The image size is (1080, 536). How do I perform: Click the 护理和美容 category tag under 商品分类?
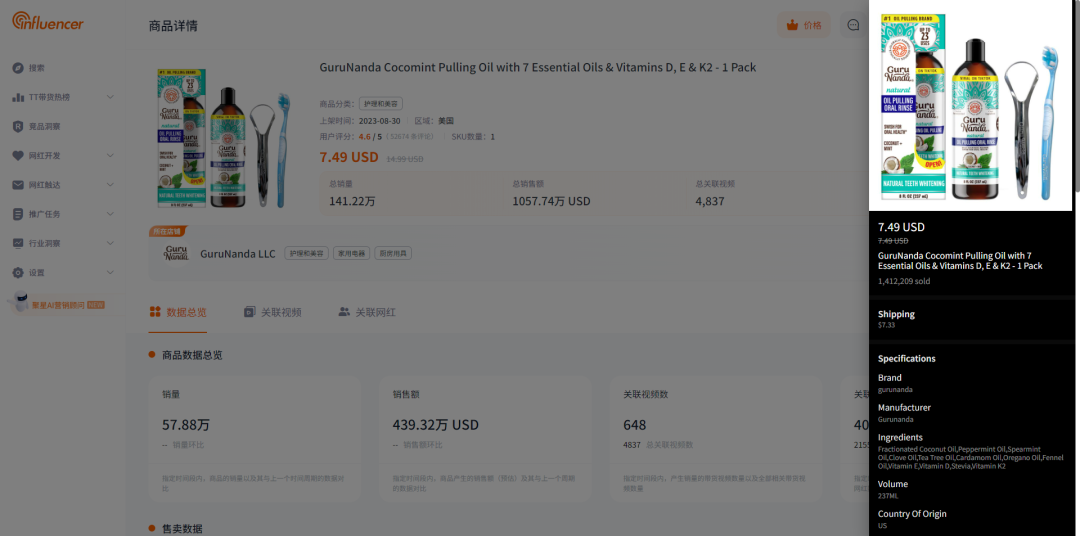click(x=381, y=104)
